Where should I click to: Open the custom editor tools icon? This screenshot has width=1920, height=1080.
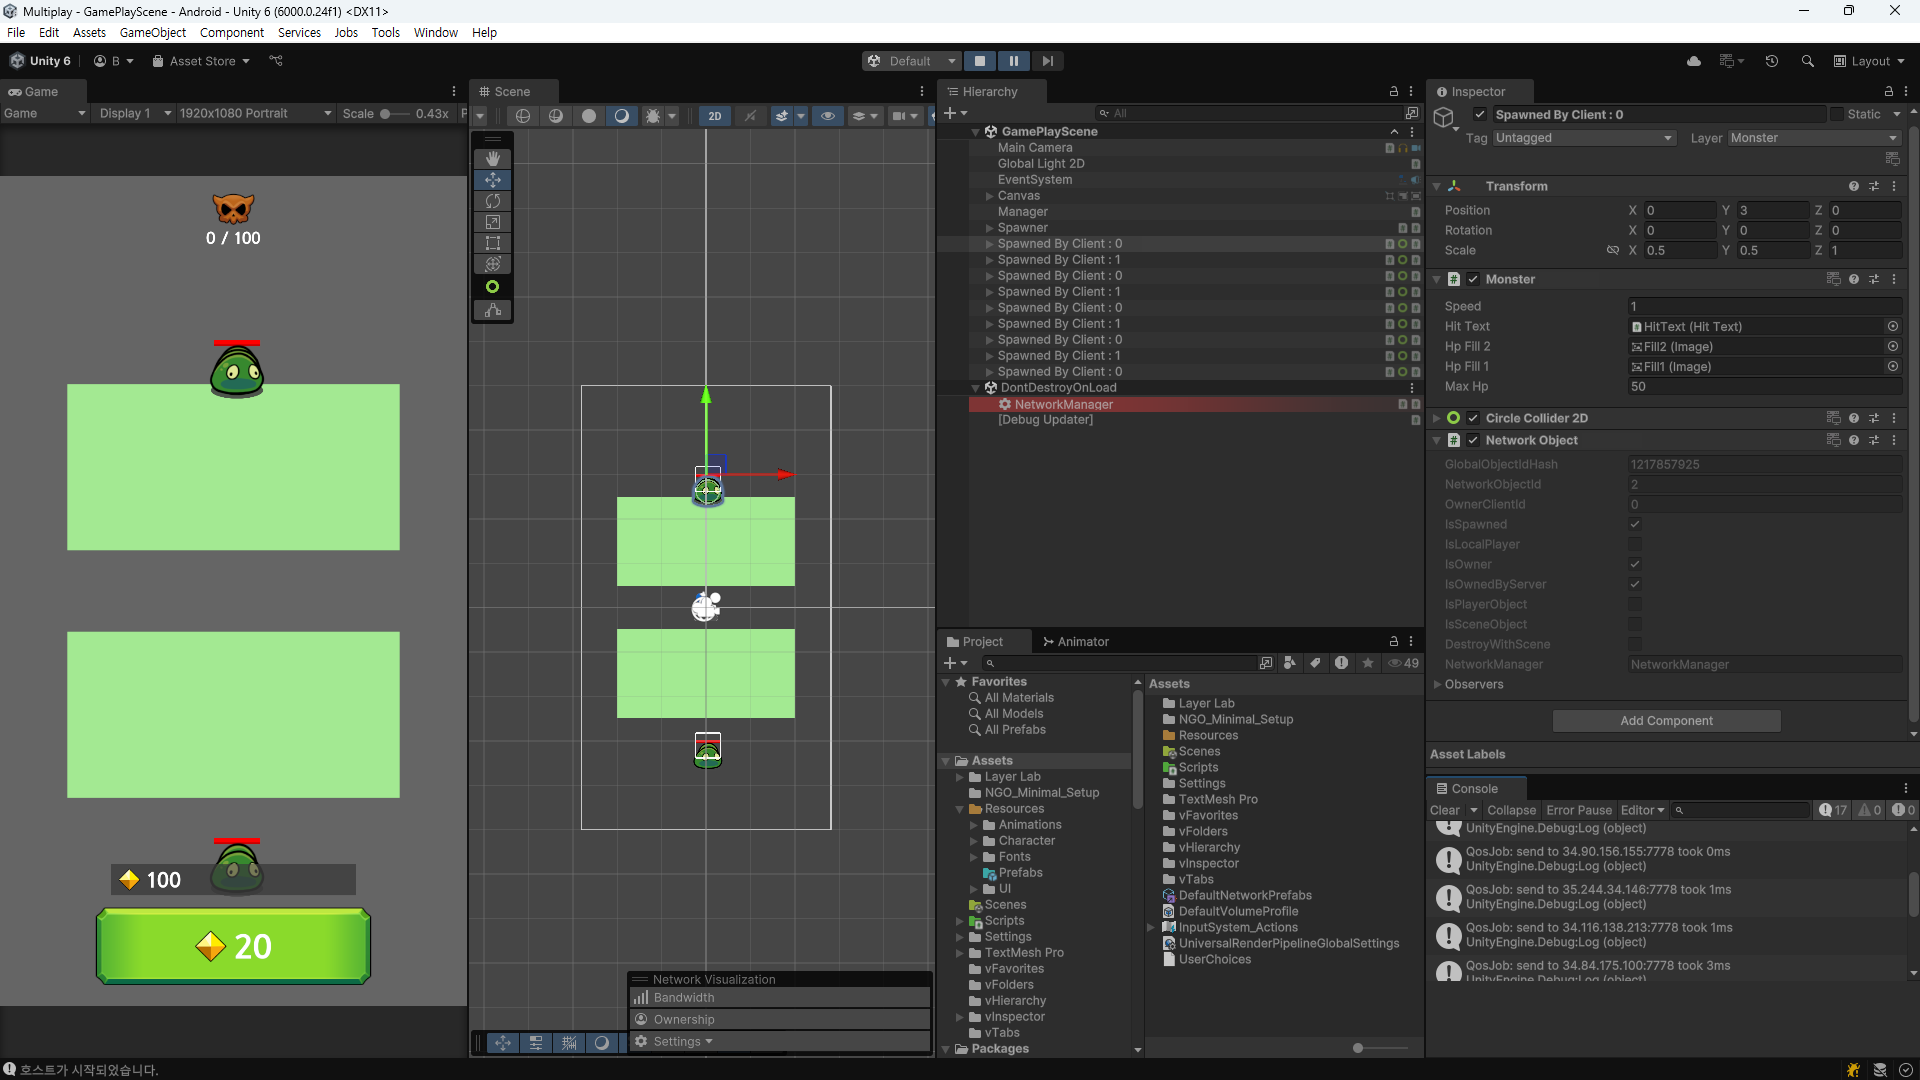coord(493,310)
